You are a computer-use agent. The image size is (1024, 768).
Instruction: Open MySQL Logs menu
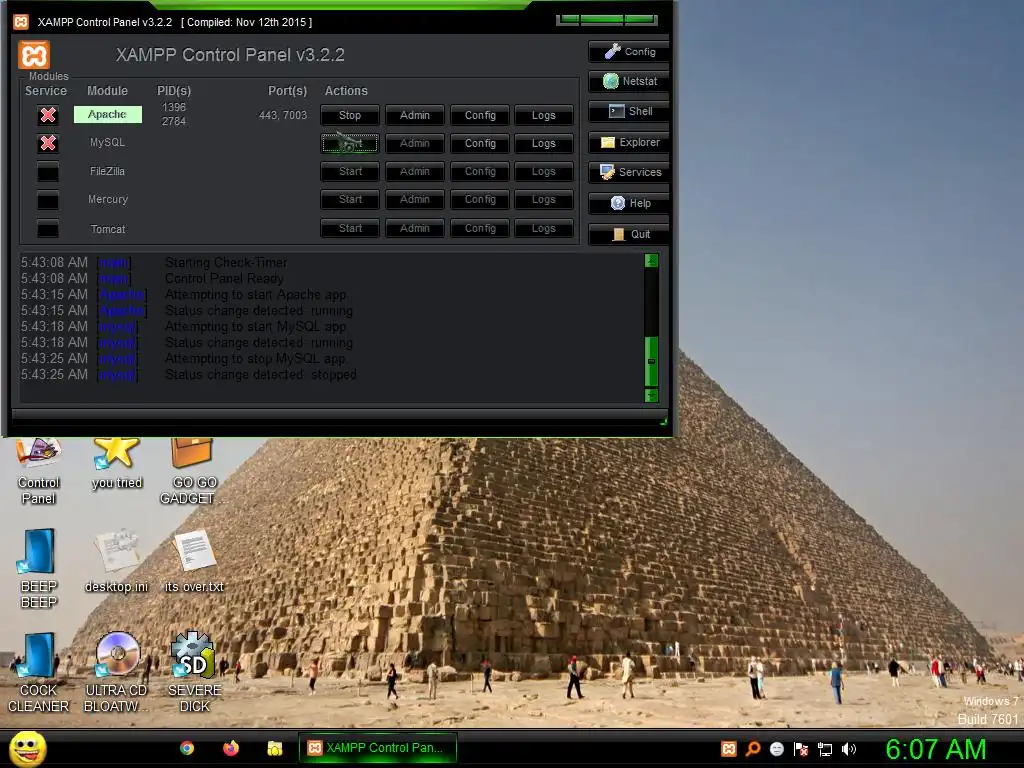pos(543,143)
